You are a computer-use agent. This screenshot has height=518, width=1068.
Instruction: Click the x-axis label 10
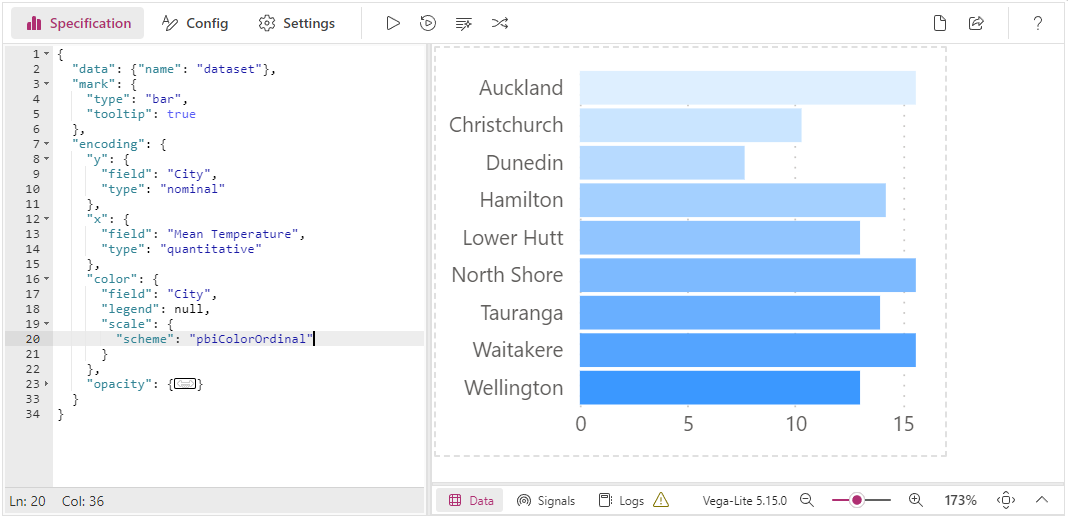796,425
